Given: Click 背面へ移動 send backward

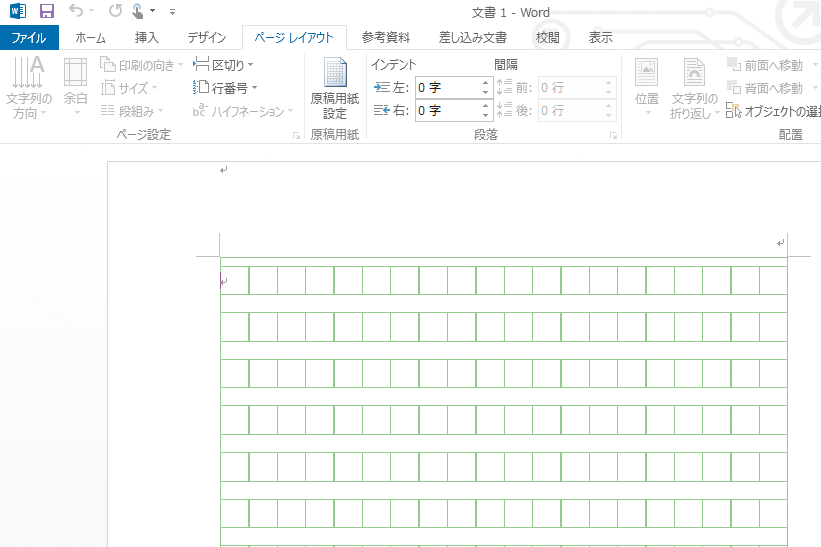Looking at the screenshot, I should point(765,88).
